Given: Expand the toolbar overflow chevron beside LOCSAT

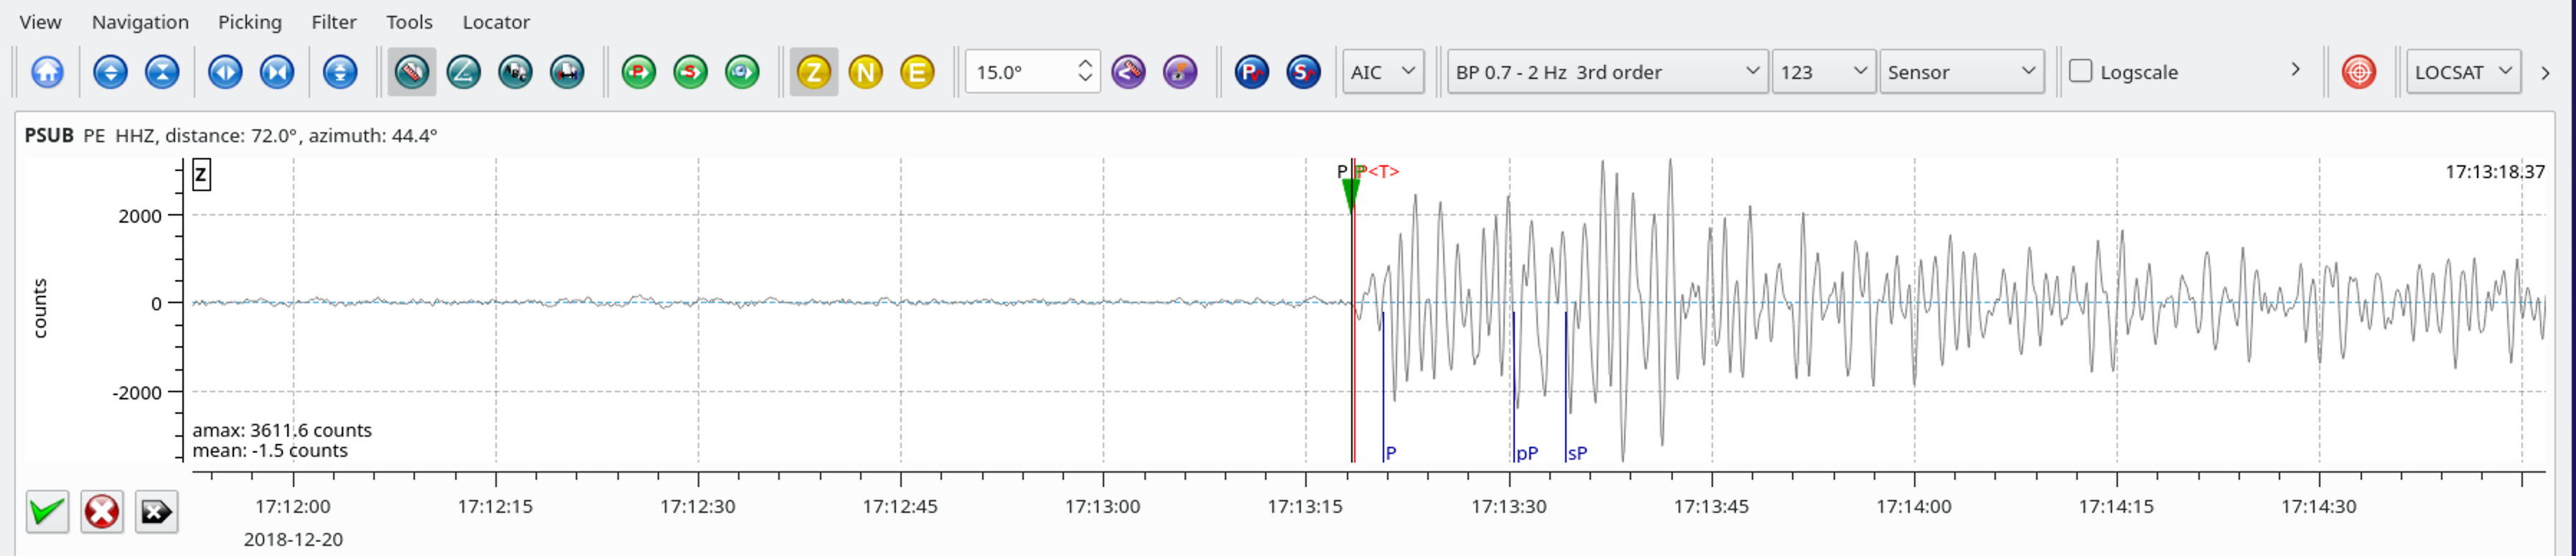Looking at the screenshot, I should (x=2545, y=73).
